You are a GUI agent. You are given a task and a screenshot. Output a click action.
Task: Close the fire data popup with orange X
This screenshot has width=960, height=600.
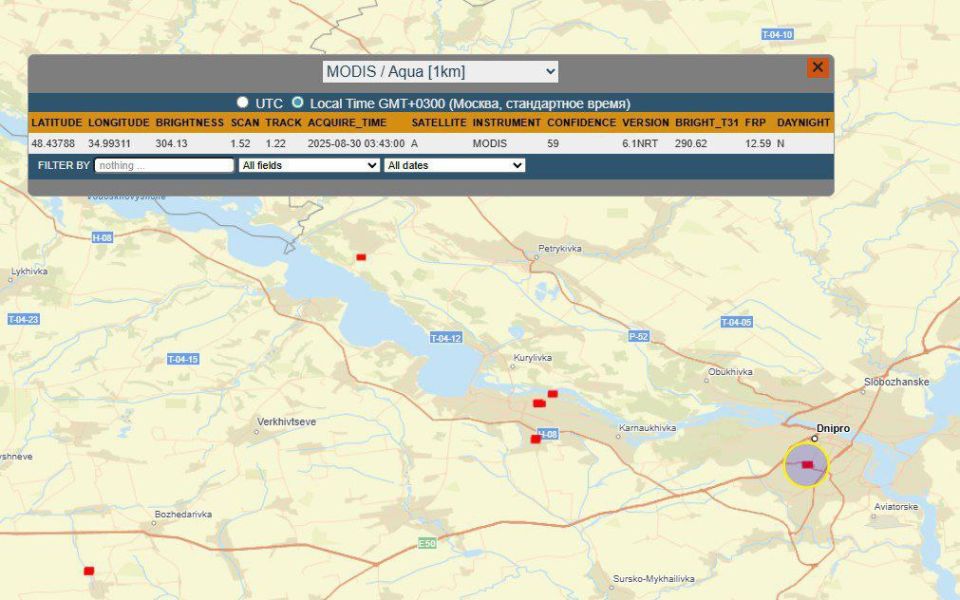817,68
